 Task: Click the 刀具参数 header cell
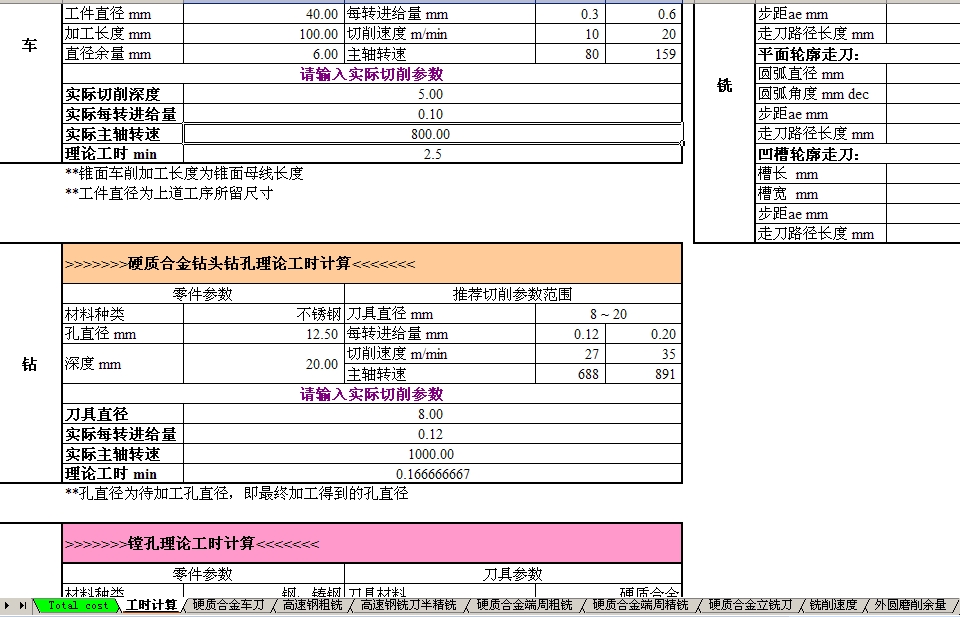pyautogui.click(x=513, y=574)
